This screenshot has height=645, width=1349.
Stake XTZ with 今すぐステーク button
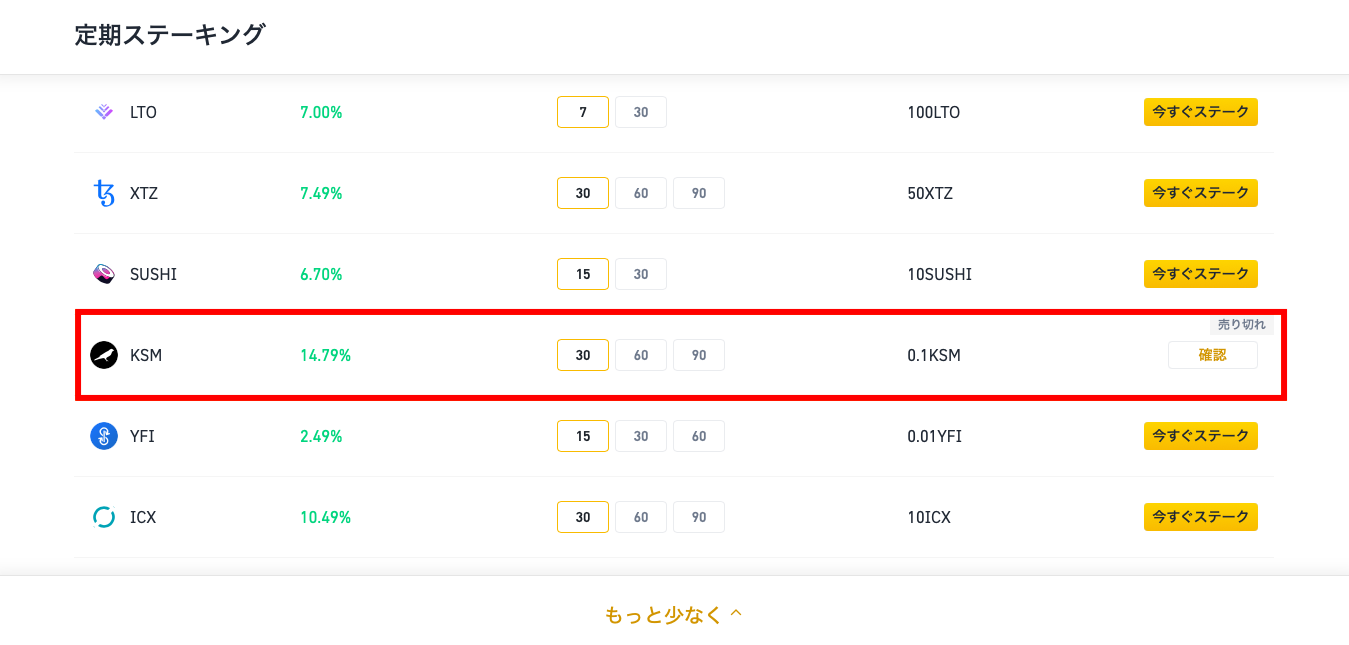(1201, 193)
